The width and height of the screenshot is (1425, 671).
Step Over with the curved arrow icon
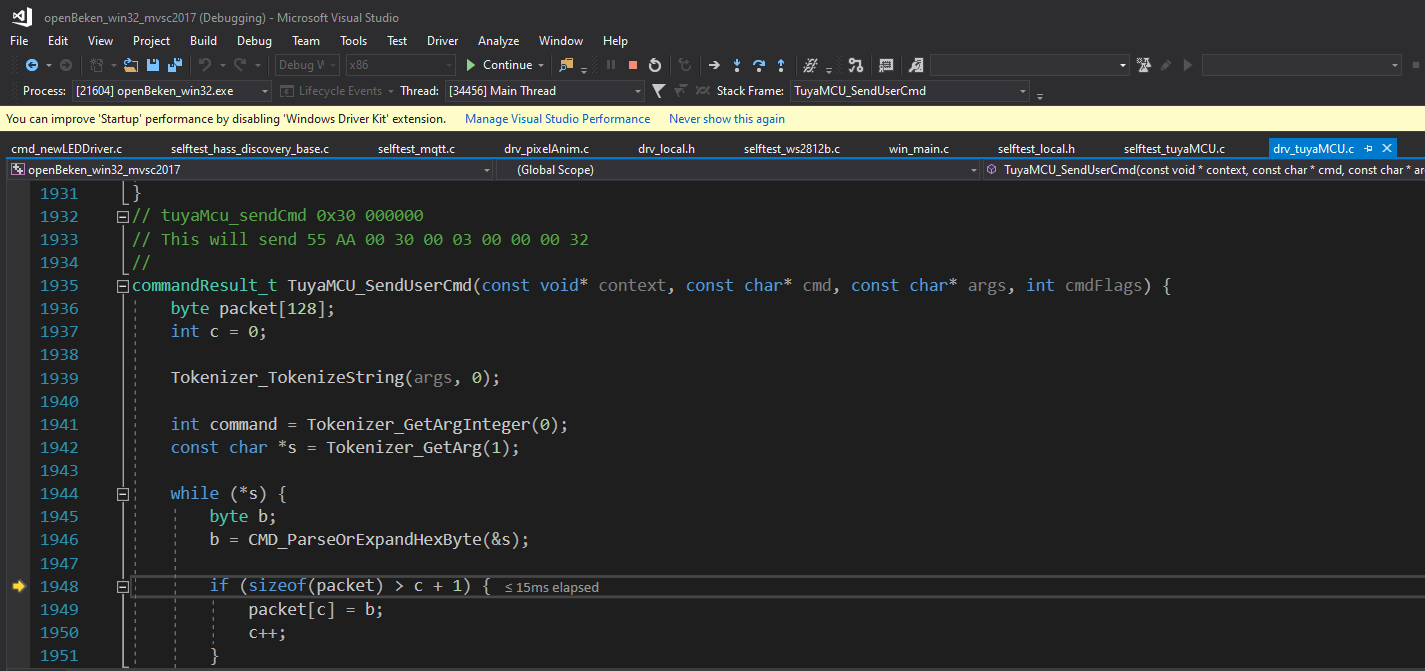click(759, 65)
